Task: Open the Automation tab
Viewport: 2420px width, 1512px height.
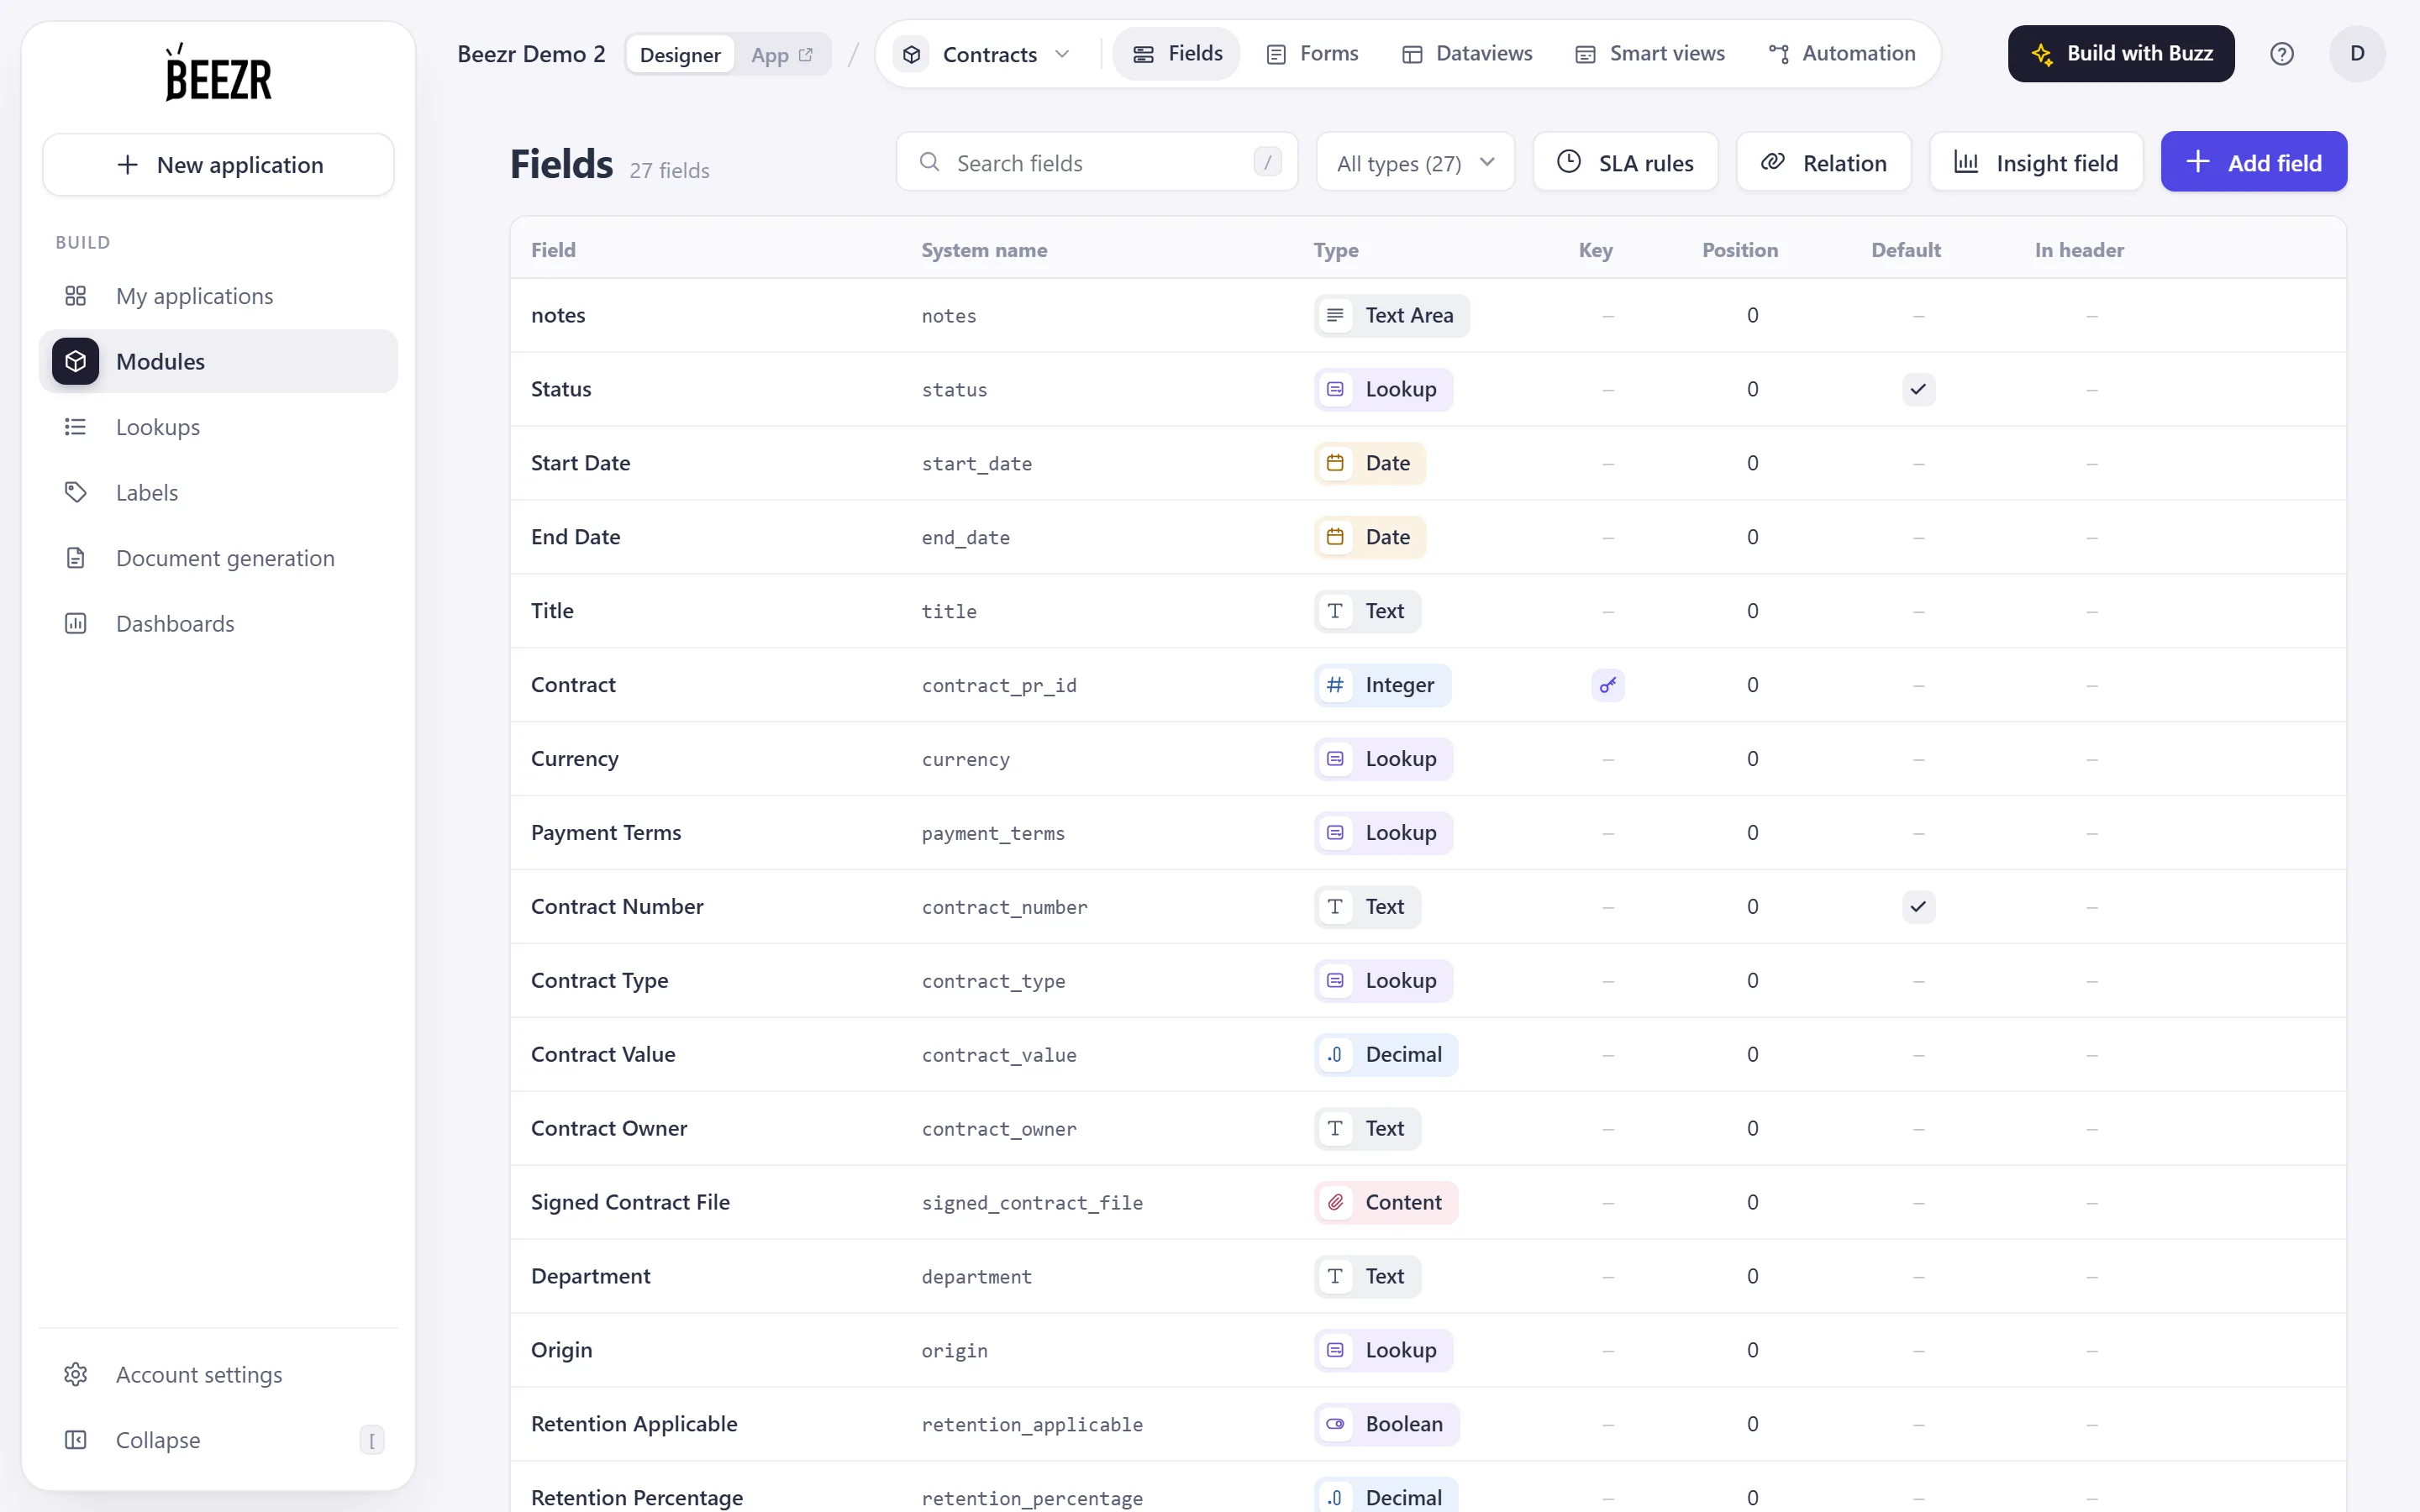Action: pos(1841,54)
